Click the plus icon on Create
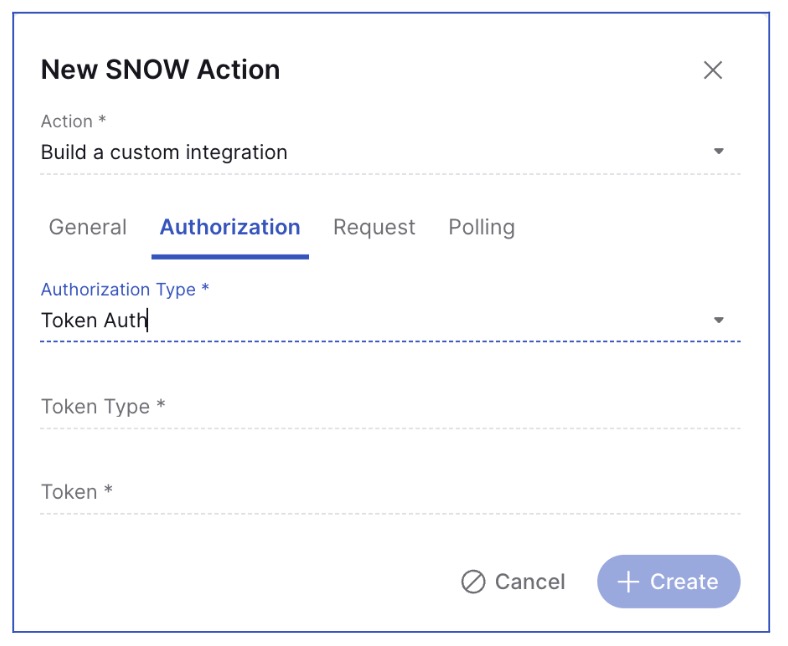788x646 pixels. pos(628,582)
